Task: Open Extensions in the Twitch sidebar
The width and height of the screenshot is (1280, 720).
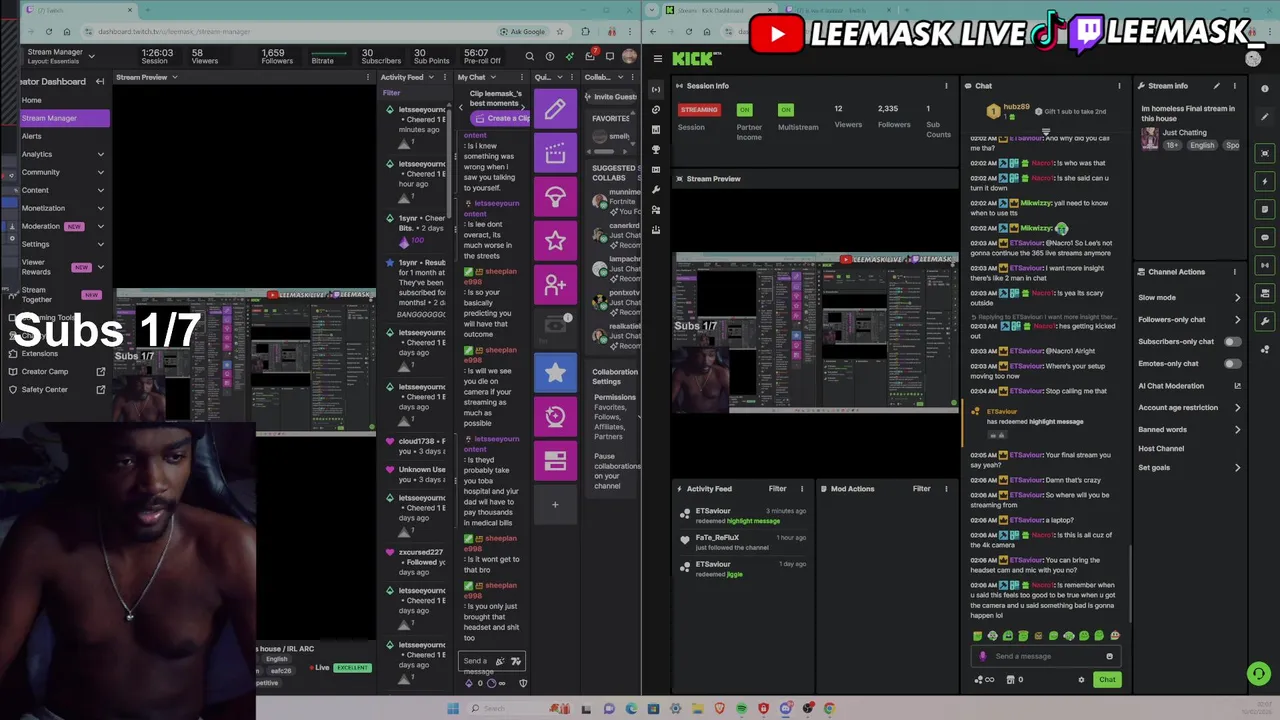Action: point(40,354)
